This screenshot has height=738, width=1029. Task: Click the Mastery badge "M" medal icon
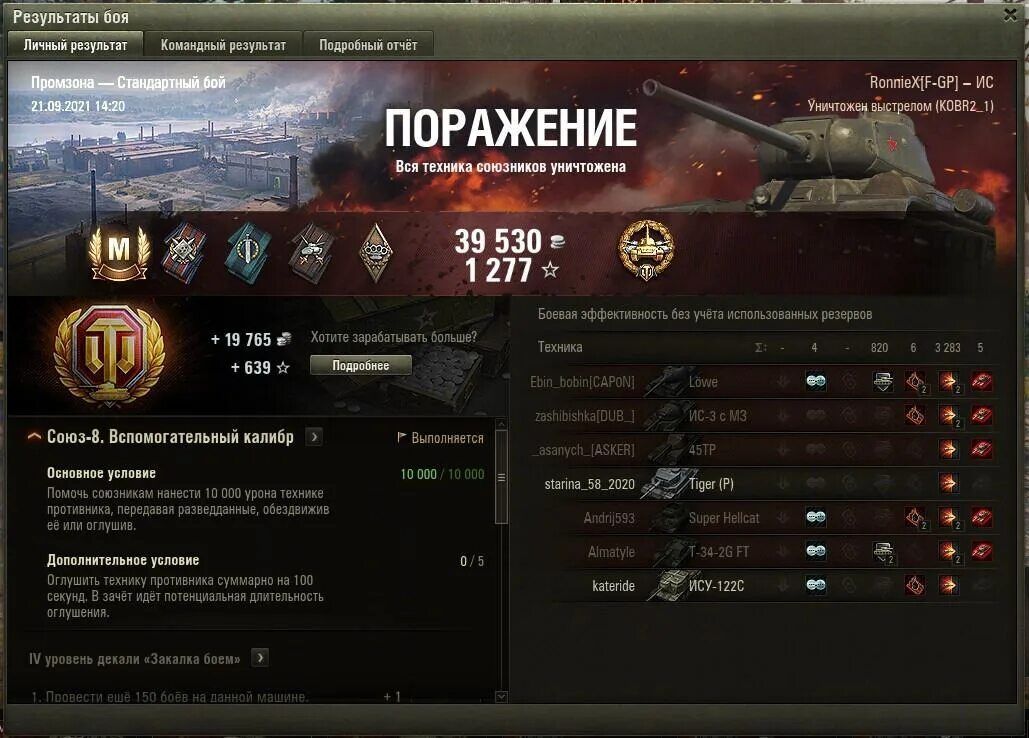tap(119, 252)
